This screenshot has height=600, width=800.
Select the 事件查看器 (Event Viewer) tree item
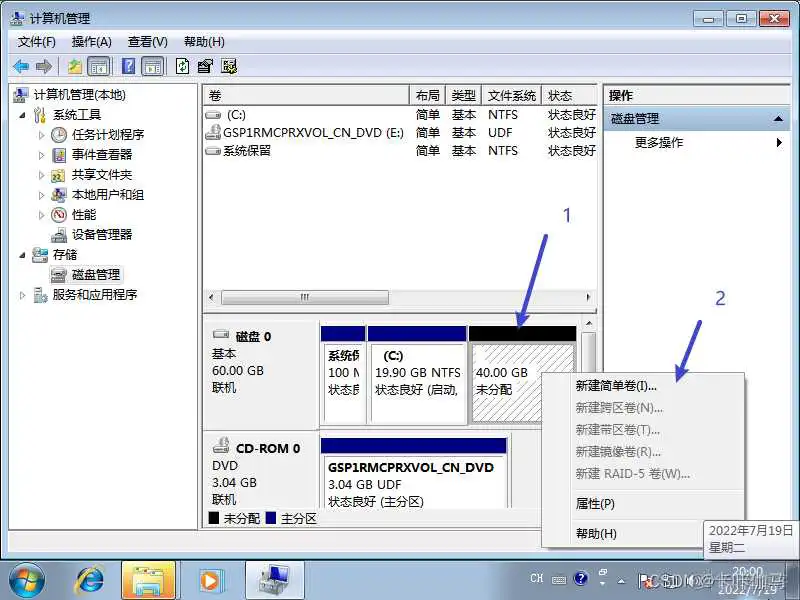(x=101, y=155)
